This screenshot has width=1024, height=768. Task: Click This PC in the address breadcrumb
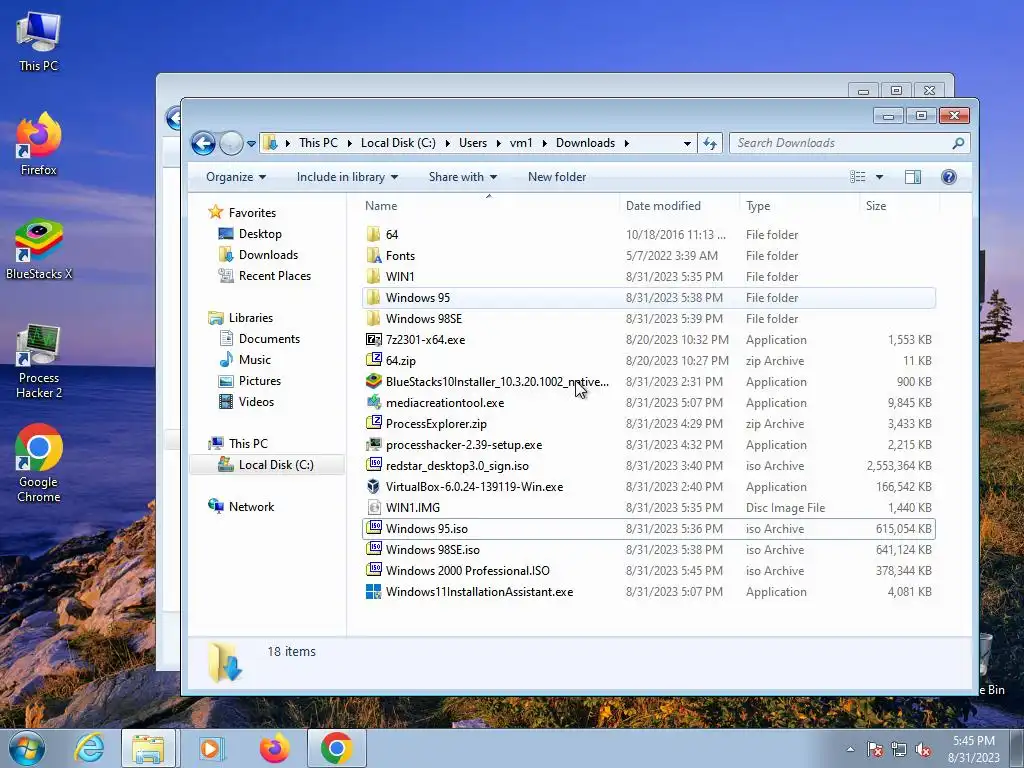319,143
